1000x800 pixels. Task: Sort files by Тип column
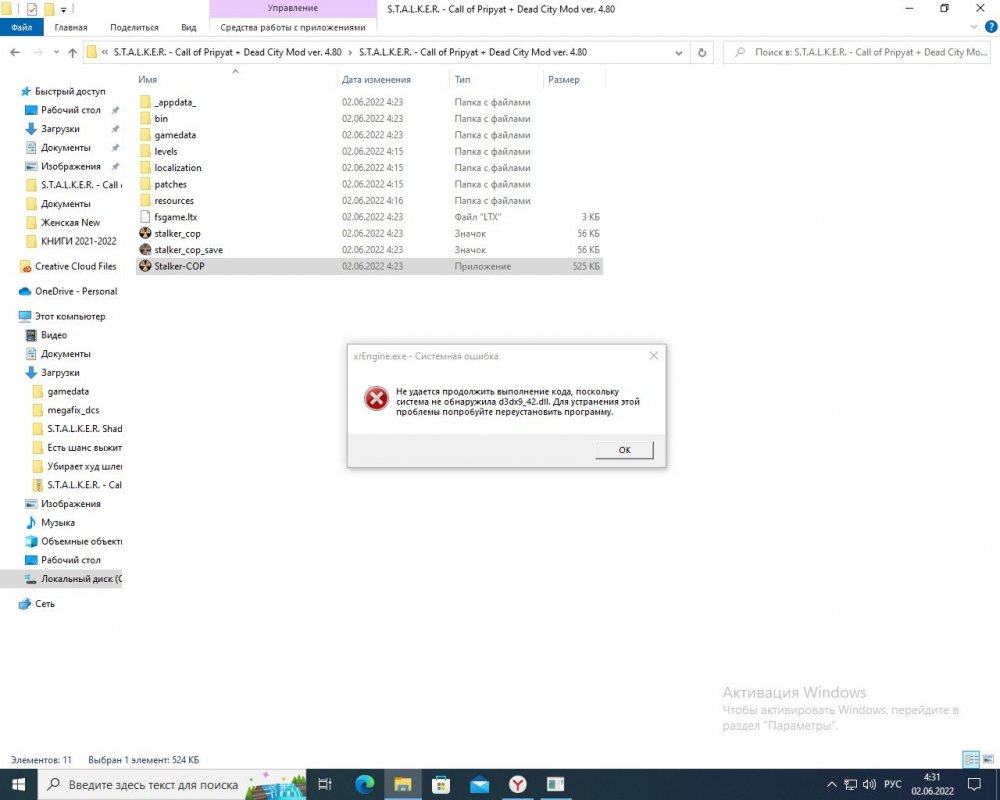point(462,80)
